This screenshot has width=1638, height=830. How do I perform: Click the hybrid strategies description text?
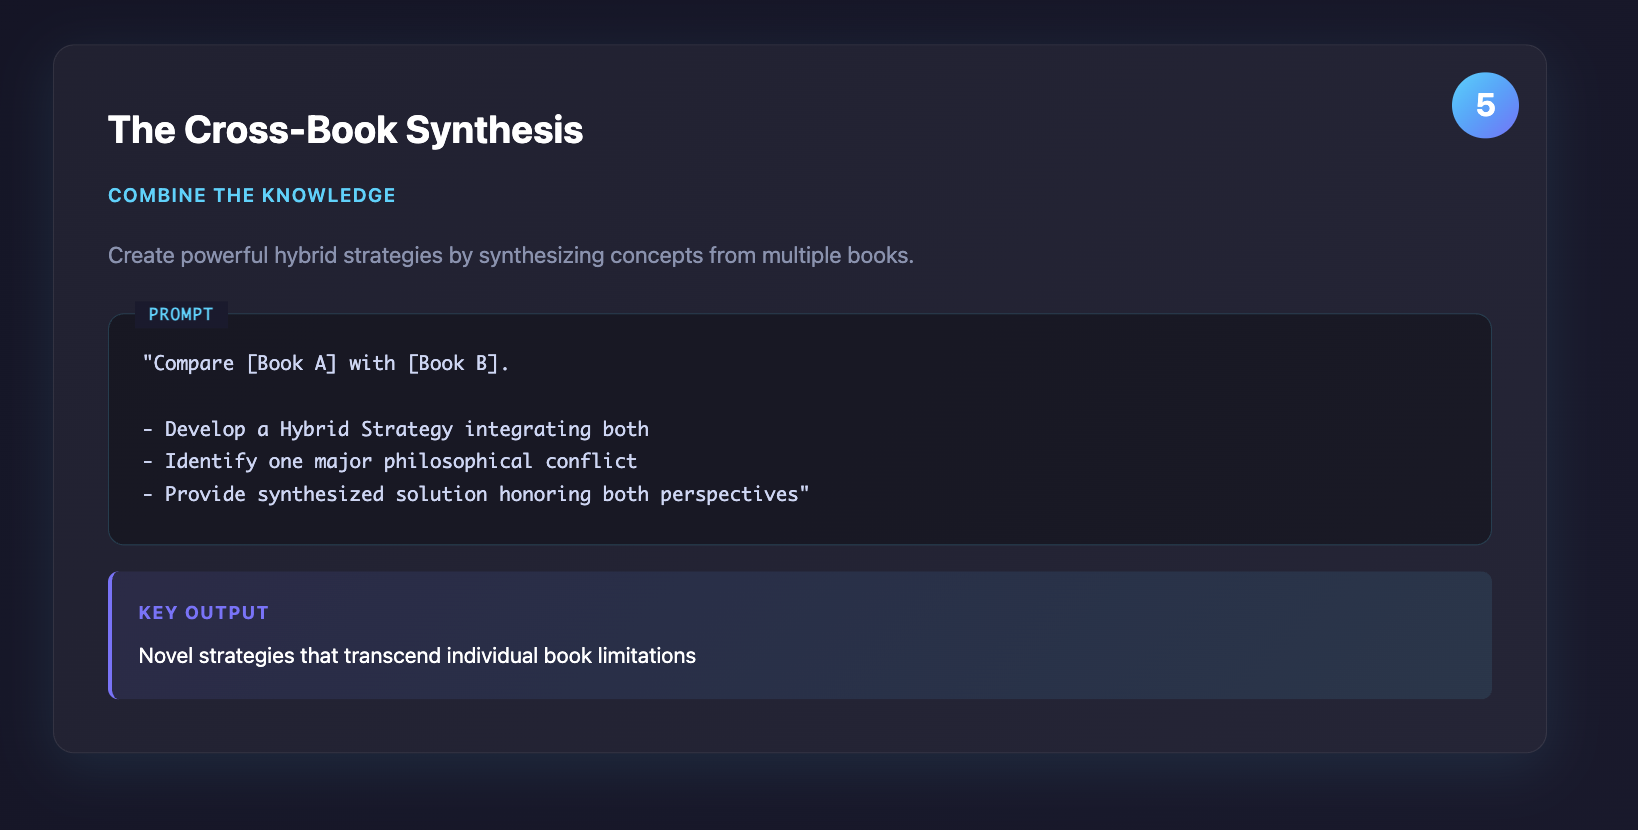[510, 255]
